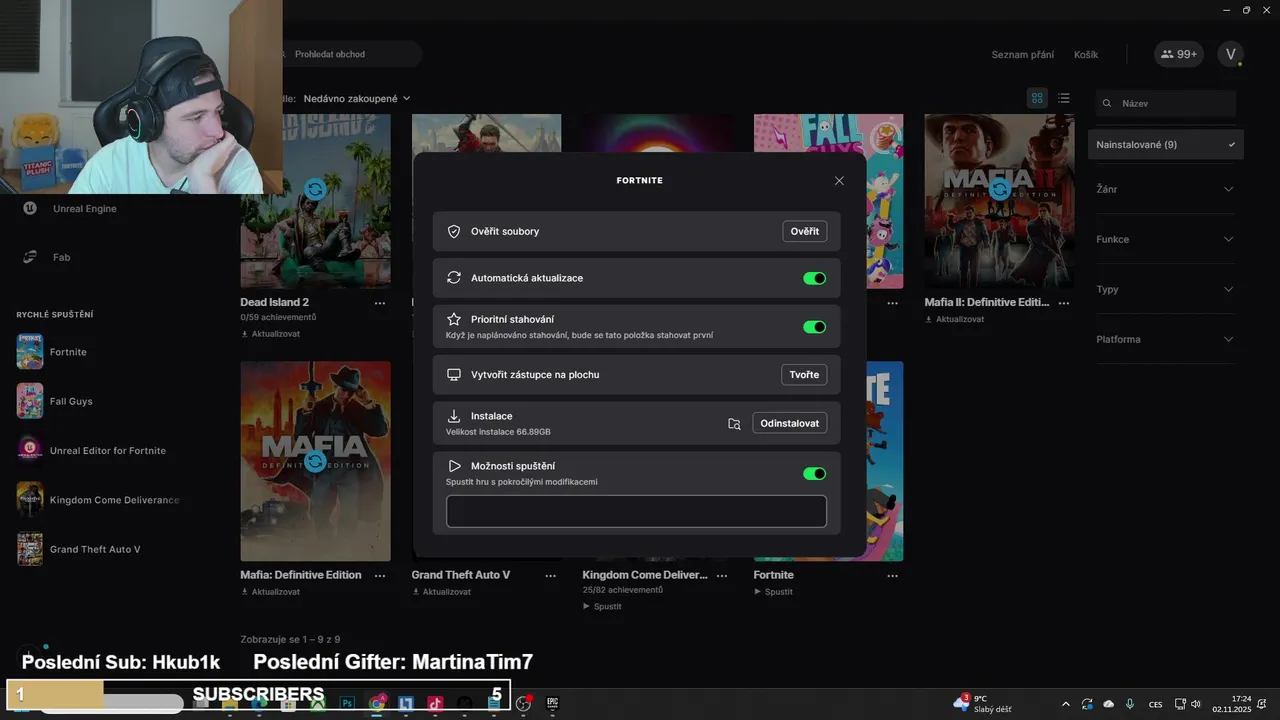
Task: Click the Prohledat obchod search field
Action: pos(345,54)
